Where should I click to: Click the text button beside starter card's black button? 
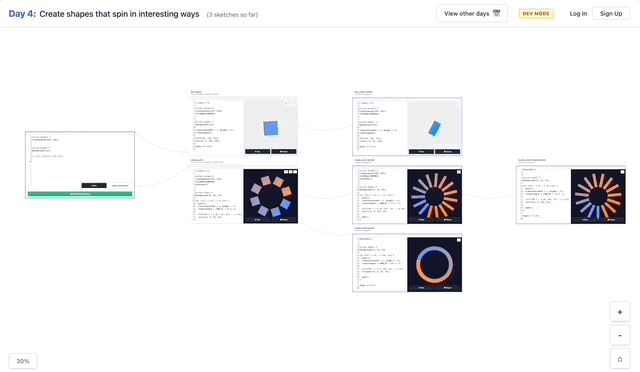[120, 185]
